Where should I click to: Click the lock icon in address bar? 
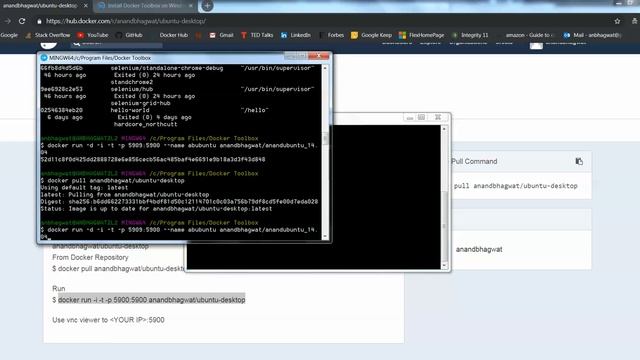point(39,21)
